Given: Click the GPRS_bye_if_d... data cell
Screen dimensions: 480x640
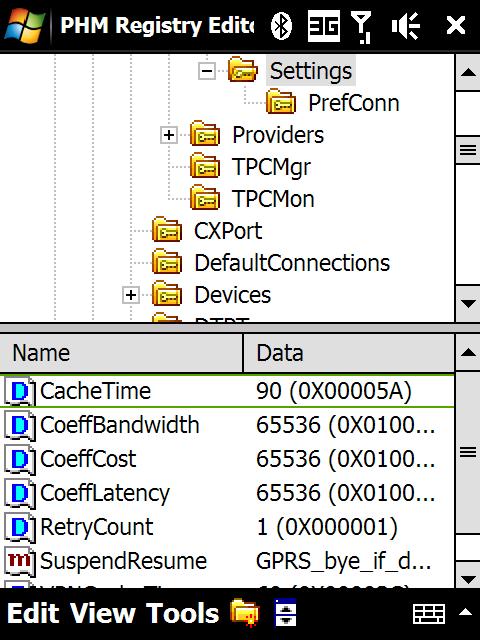Looking at the screenshot, I should pos(343,562).
